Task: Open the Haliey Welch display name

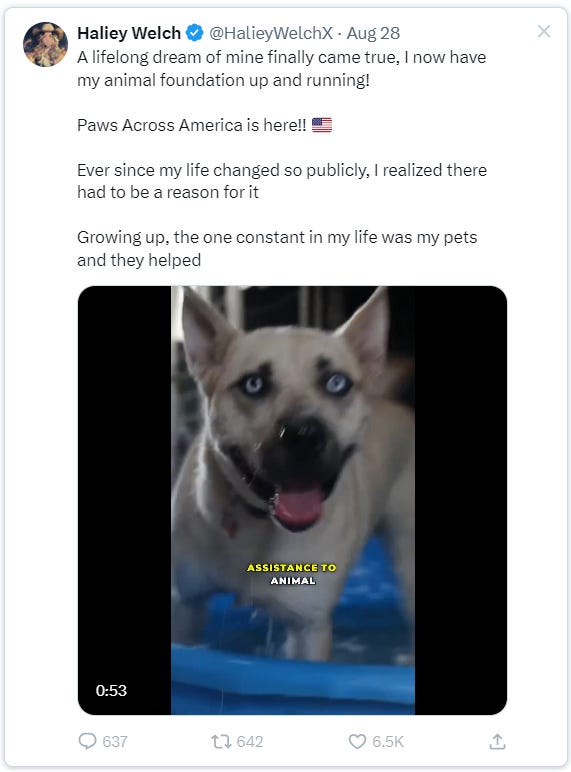Action: pos(129,33)
